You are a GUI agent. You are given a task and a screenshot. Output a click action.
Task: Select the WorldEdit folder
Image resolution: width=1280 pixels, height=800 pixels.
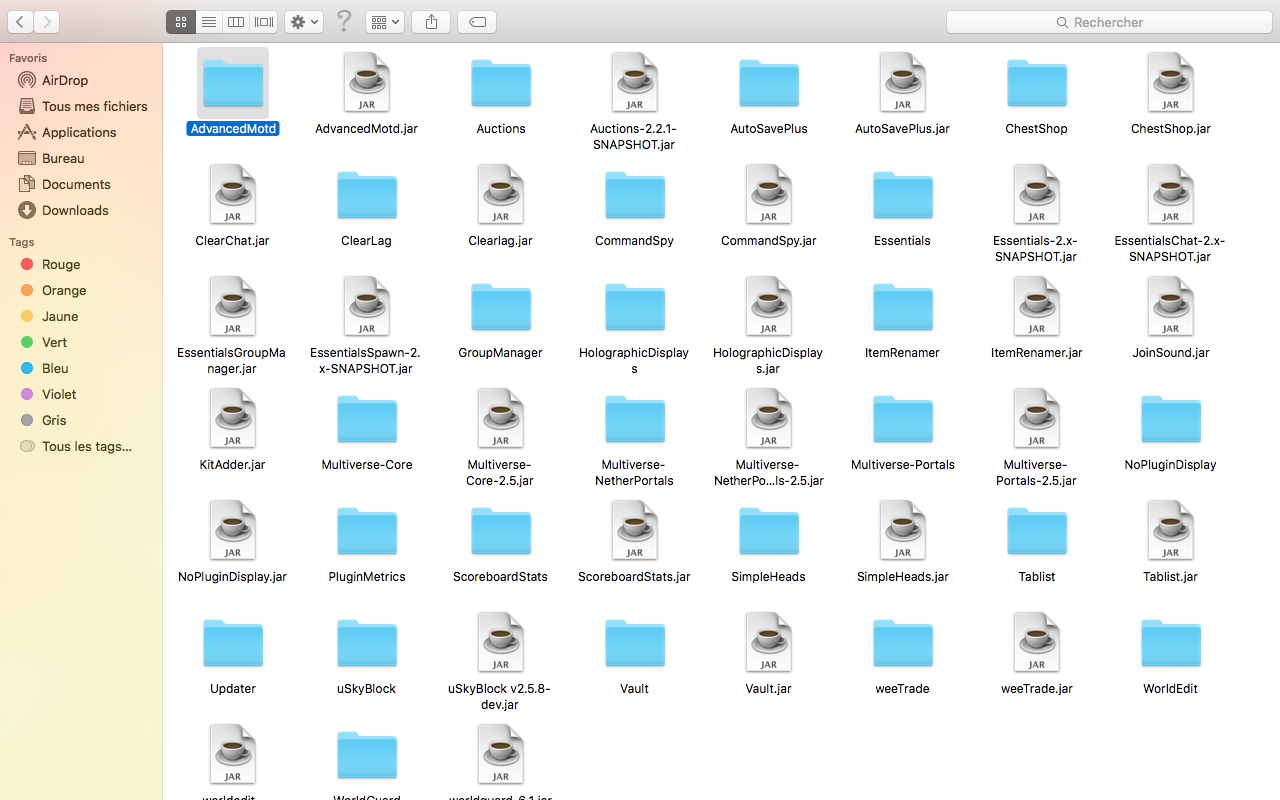pos(1171,643)
